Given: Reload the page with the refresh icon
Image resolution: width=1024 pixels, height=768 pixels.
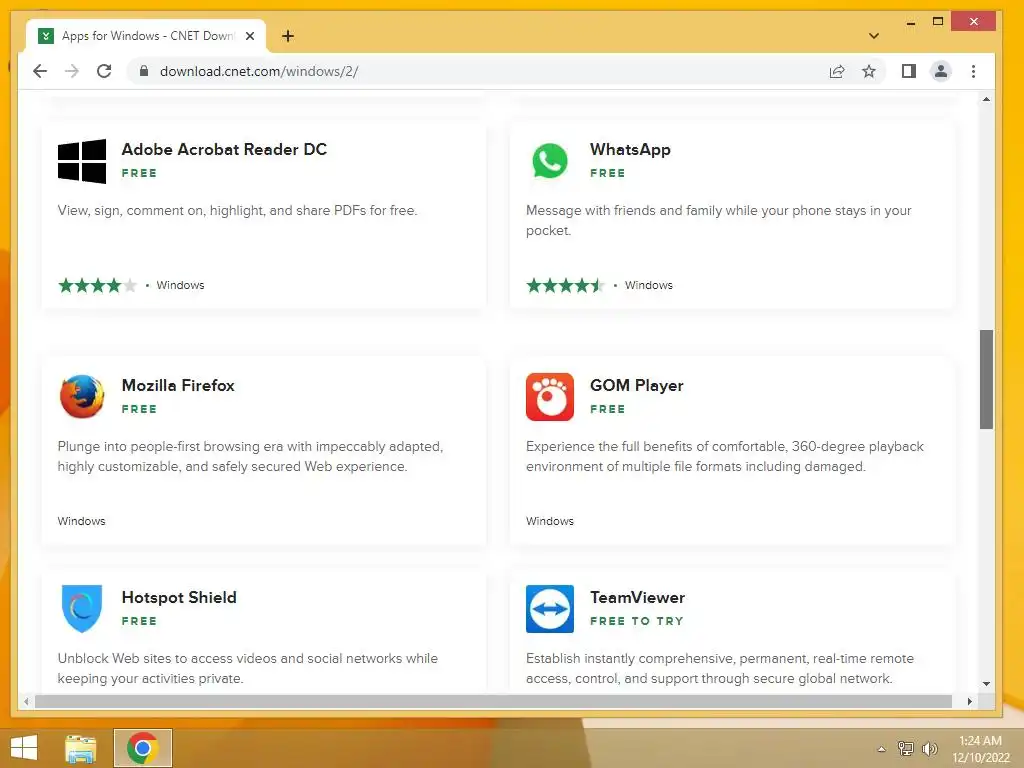Looking at the screenshot, I should [104, 71].
